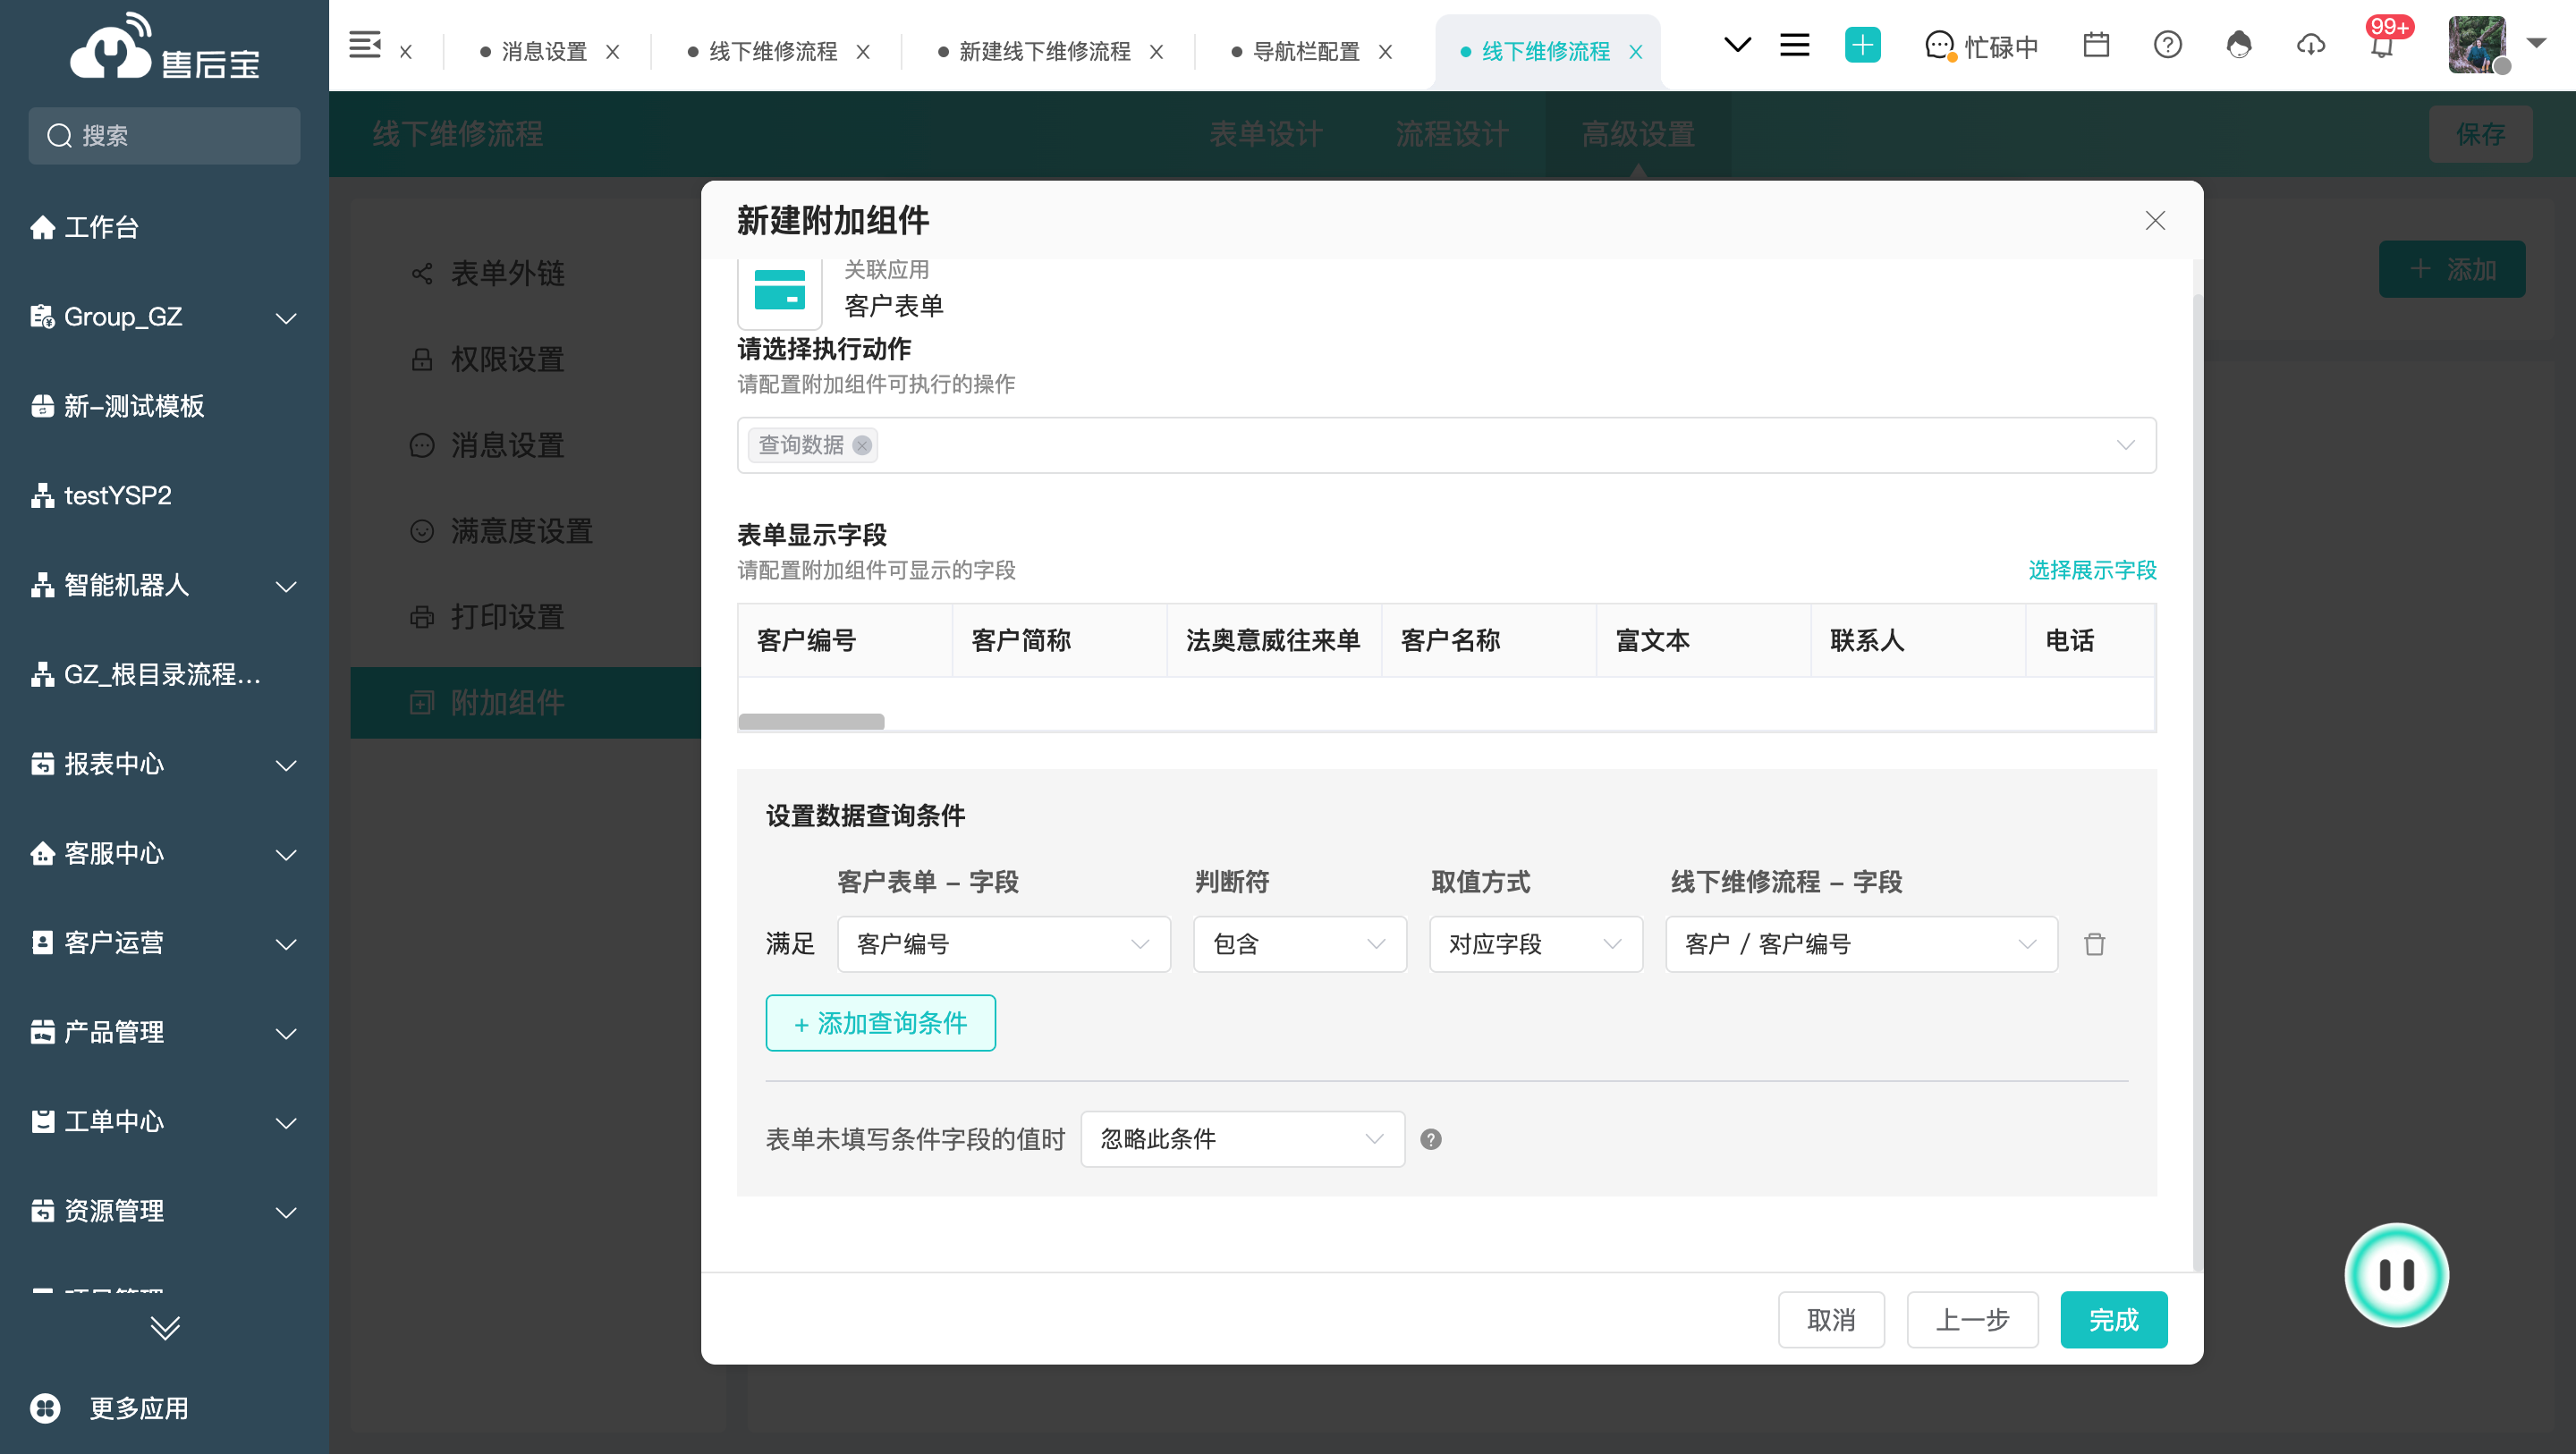Viewport: 2576px width, 1454px height.
Task: Click the help tooltip icon beside 忽略此条件
Action: tap(1431, 1140)
